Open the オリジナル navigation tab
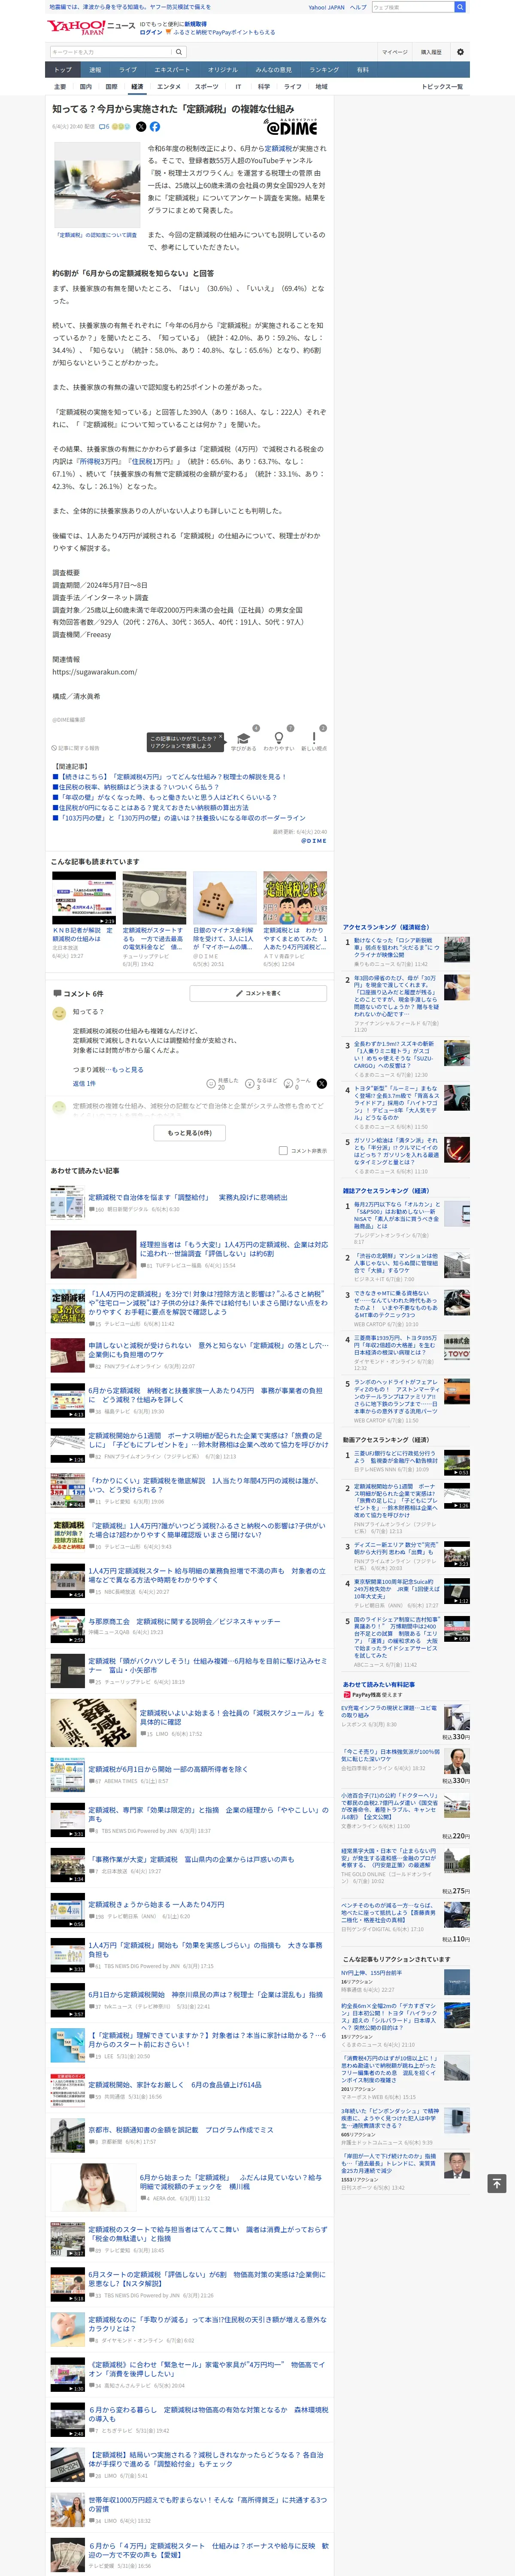 tap(223, 70)
